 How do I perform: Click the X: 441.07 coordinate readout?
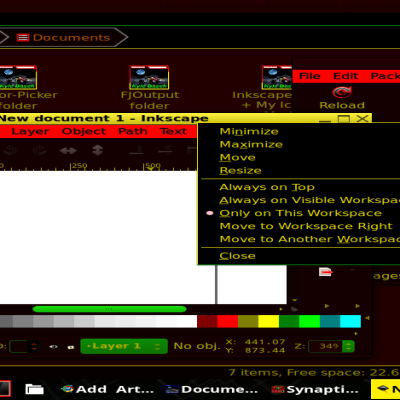(x=255, y=342)
